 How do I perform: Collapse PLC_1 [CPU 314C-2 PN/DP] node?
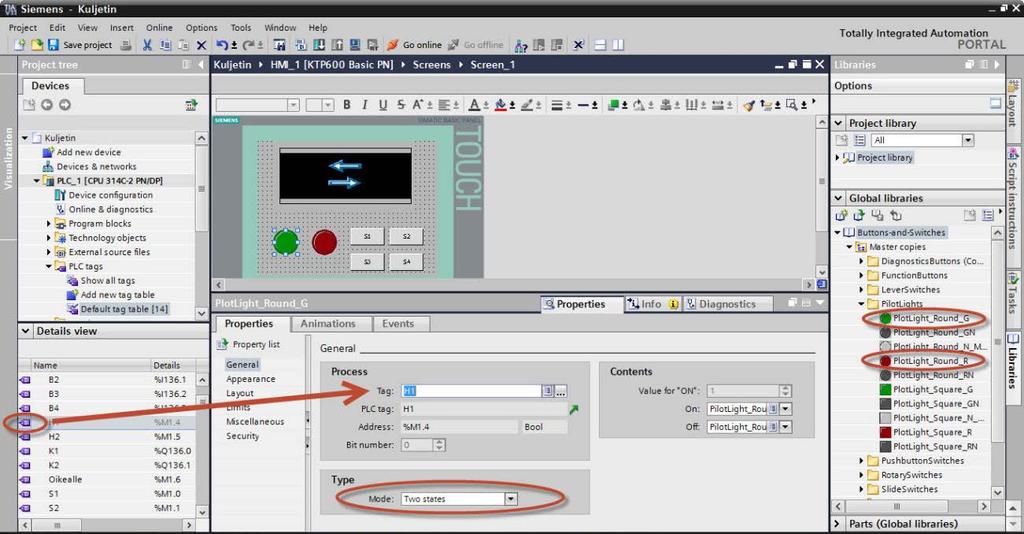tap(37, 181)
